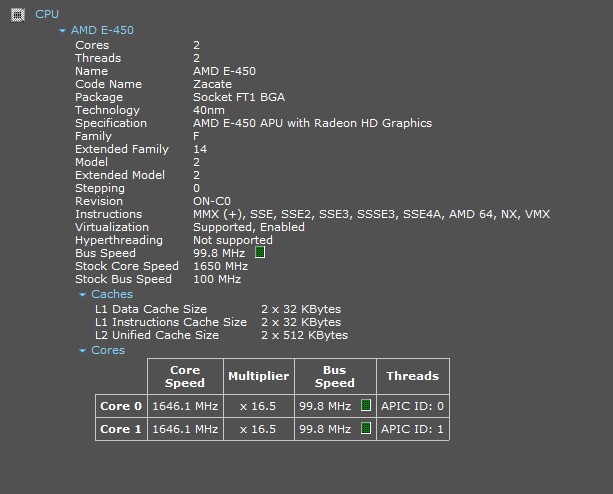Viewport: 613px width, 494px height.
Task: Click green graph icon in Core 1 row
Action: click(366, 428)
